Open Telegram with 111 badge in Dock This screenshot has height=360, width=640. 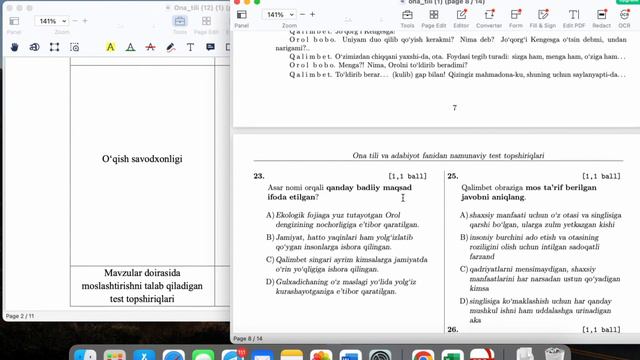click(233, 355)
